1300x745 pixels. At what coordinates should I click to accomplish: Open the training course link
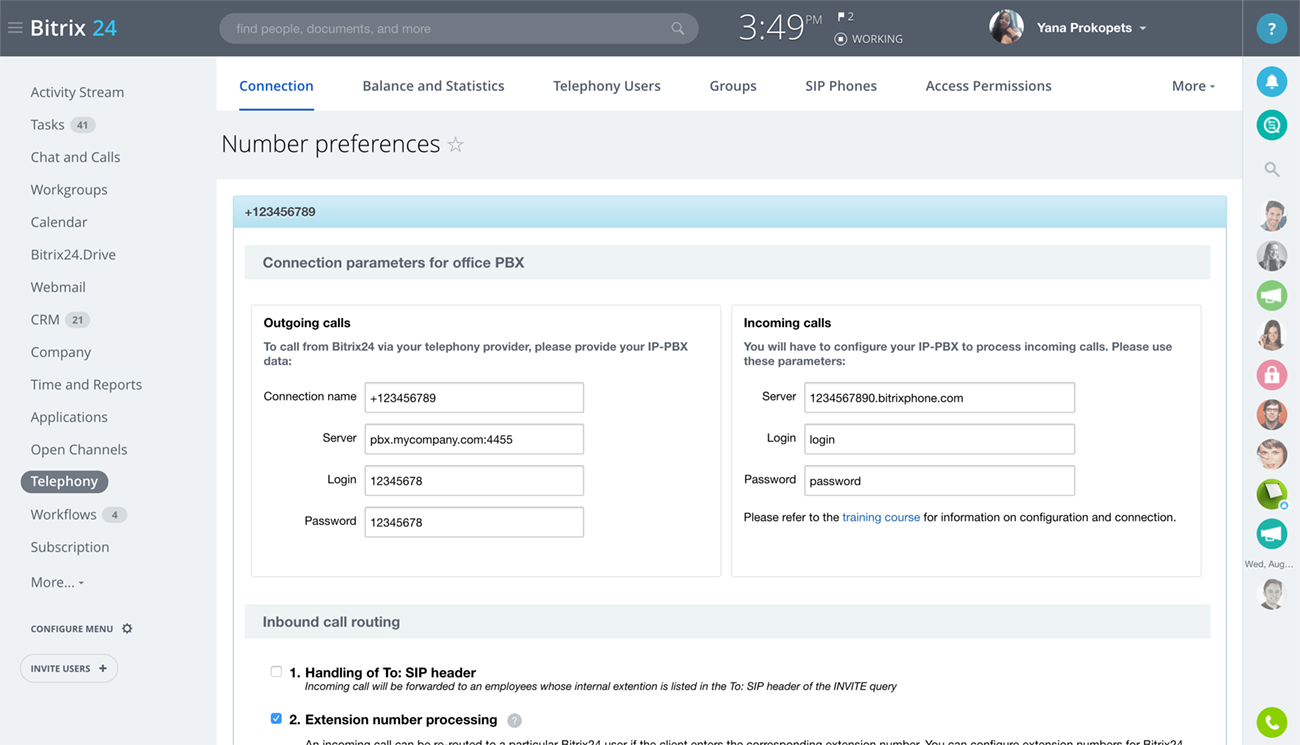tap(880, 517)
